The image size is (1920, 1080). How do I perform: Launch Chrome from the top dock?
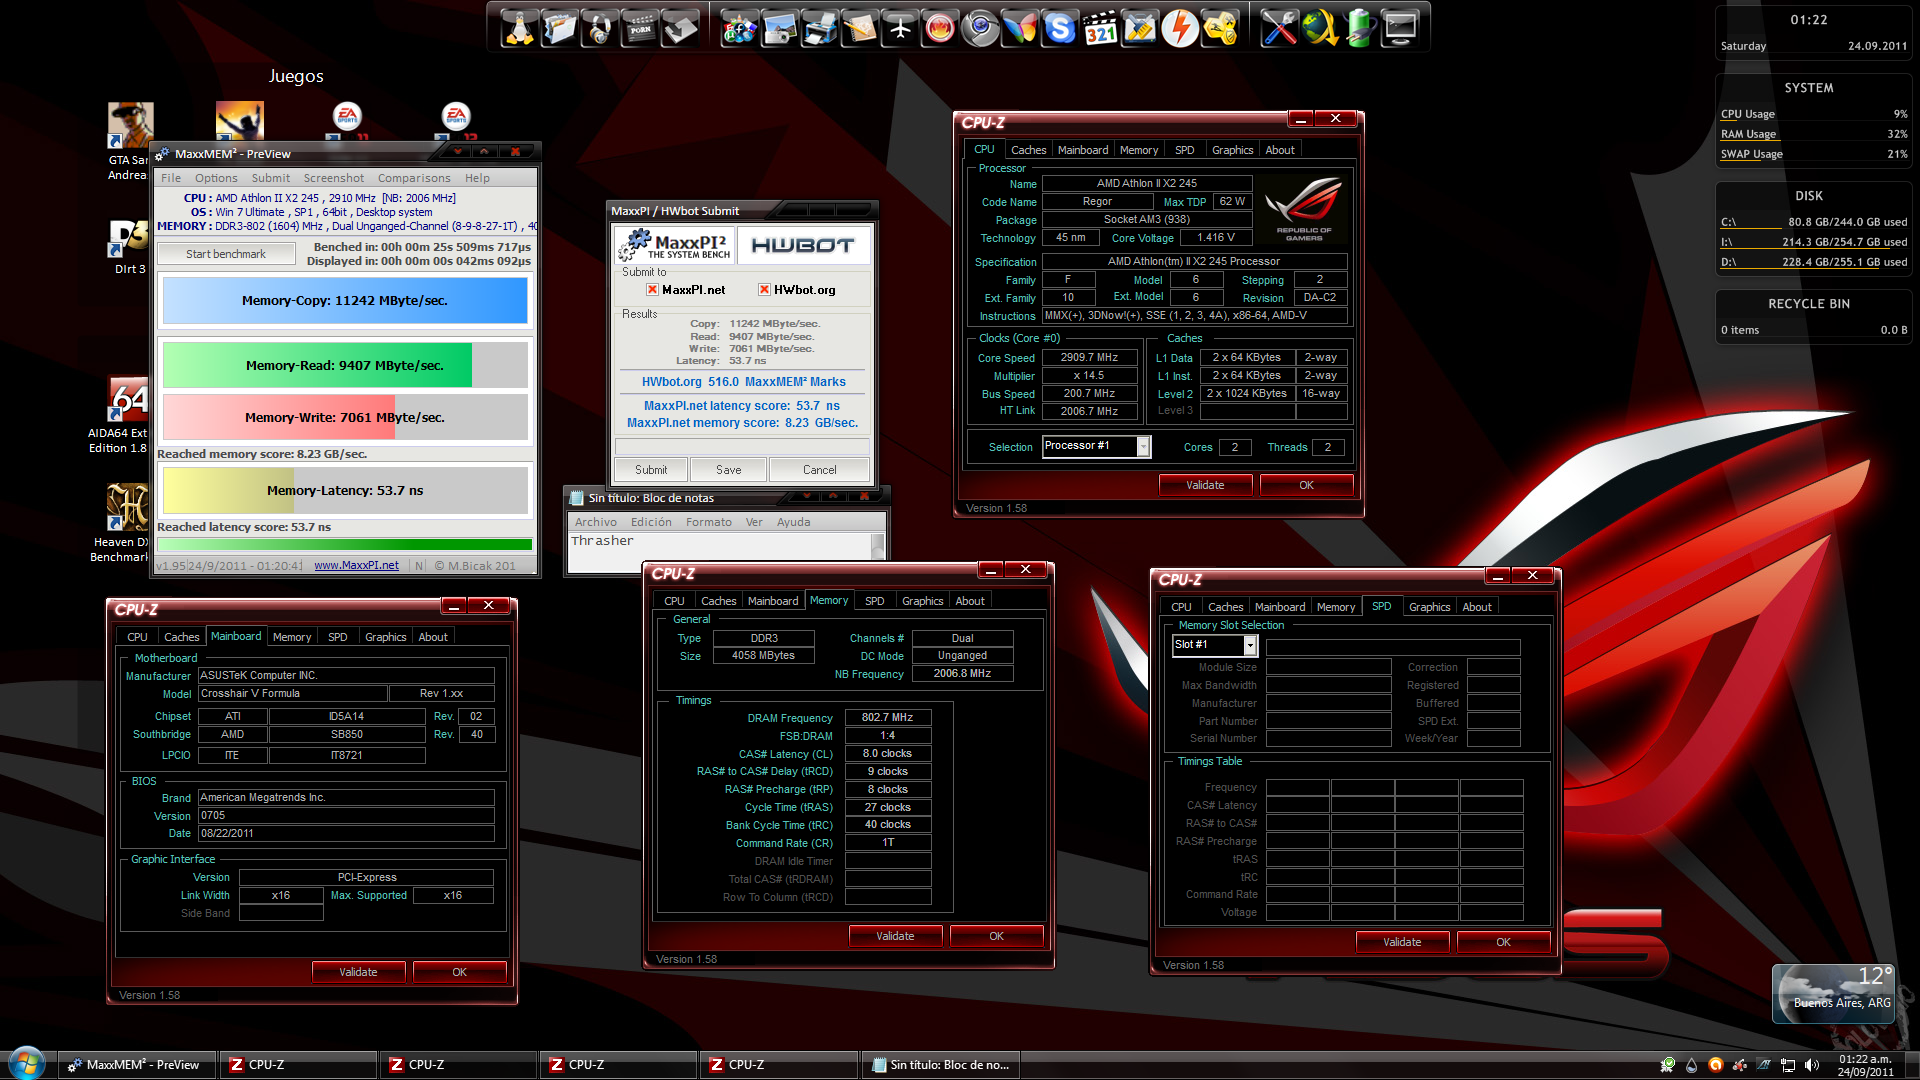pos(980,28)
